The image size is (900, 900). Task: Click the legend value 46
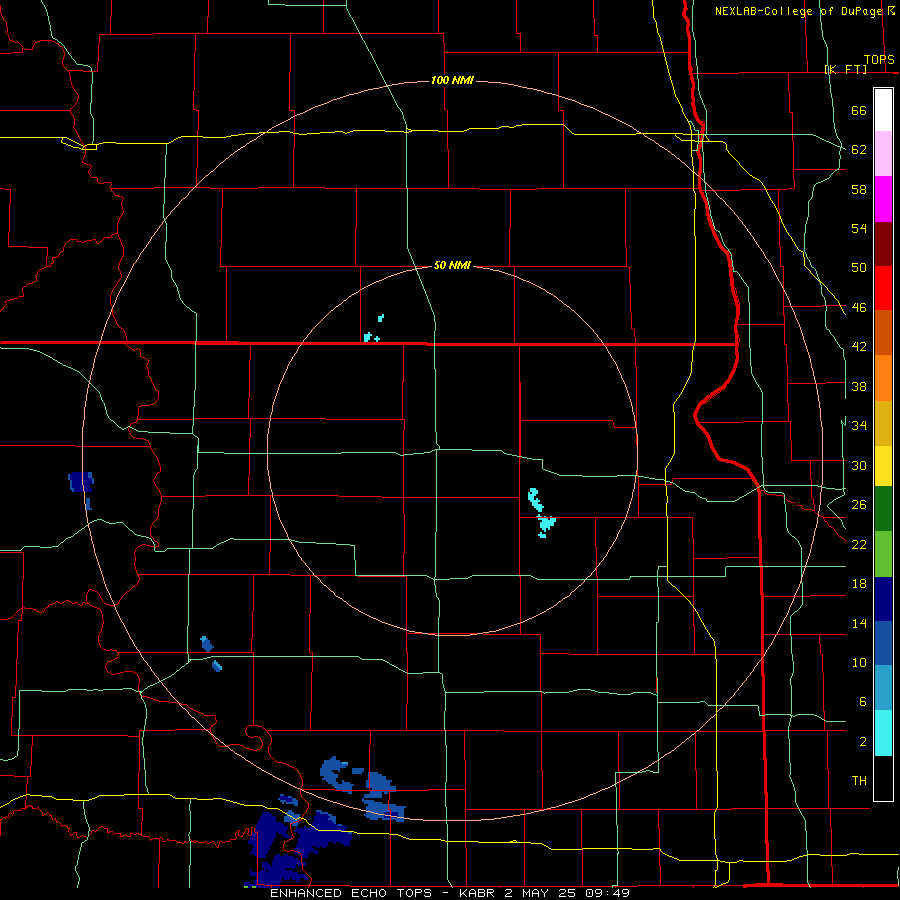coord(859,308)
